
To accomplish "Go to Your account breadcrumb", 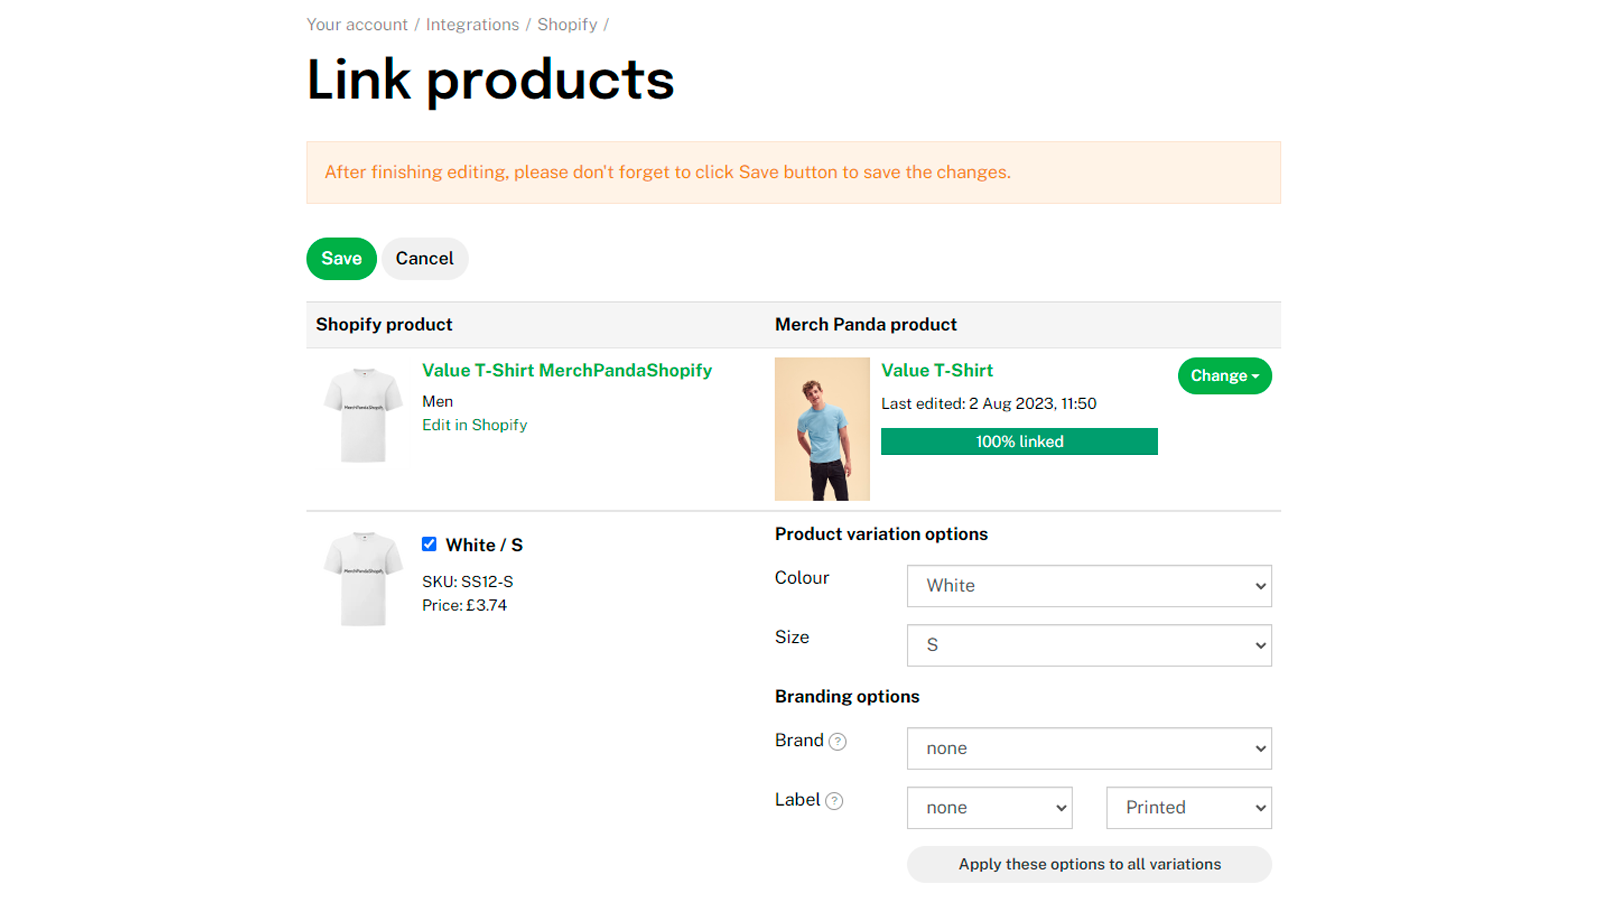I will coord(357,24).
